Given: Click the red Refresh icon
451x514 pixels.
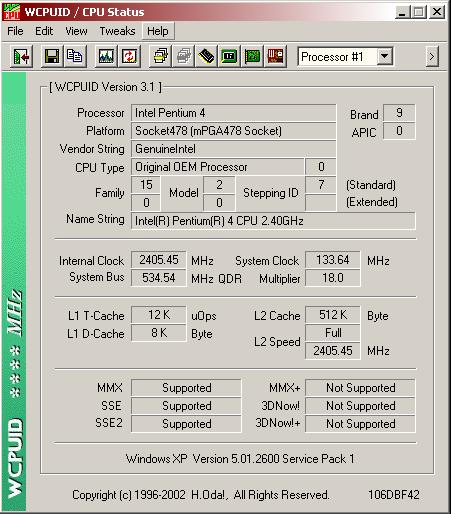Looking at the screenshot, I should (129, 56).
